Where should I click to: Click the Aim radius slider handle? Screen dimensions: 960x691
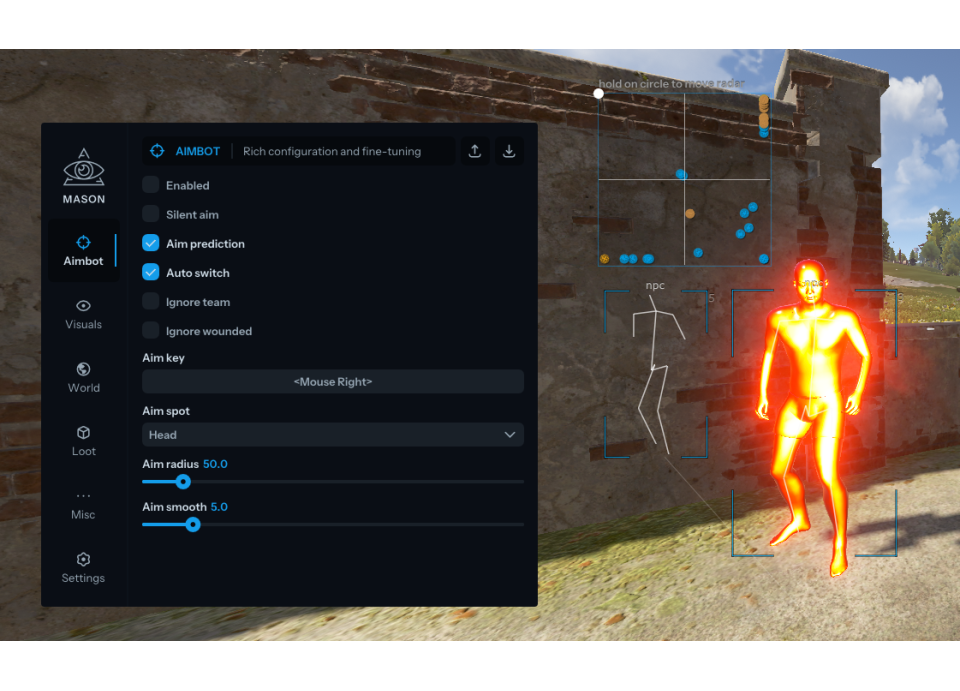pos(183,482)
